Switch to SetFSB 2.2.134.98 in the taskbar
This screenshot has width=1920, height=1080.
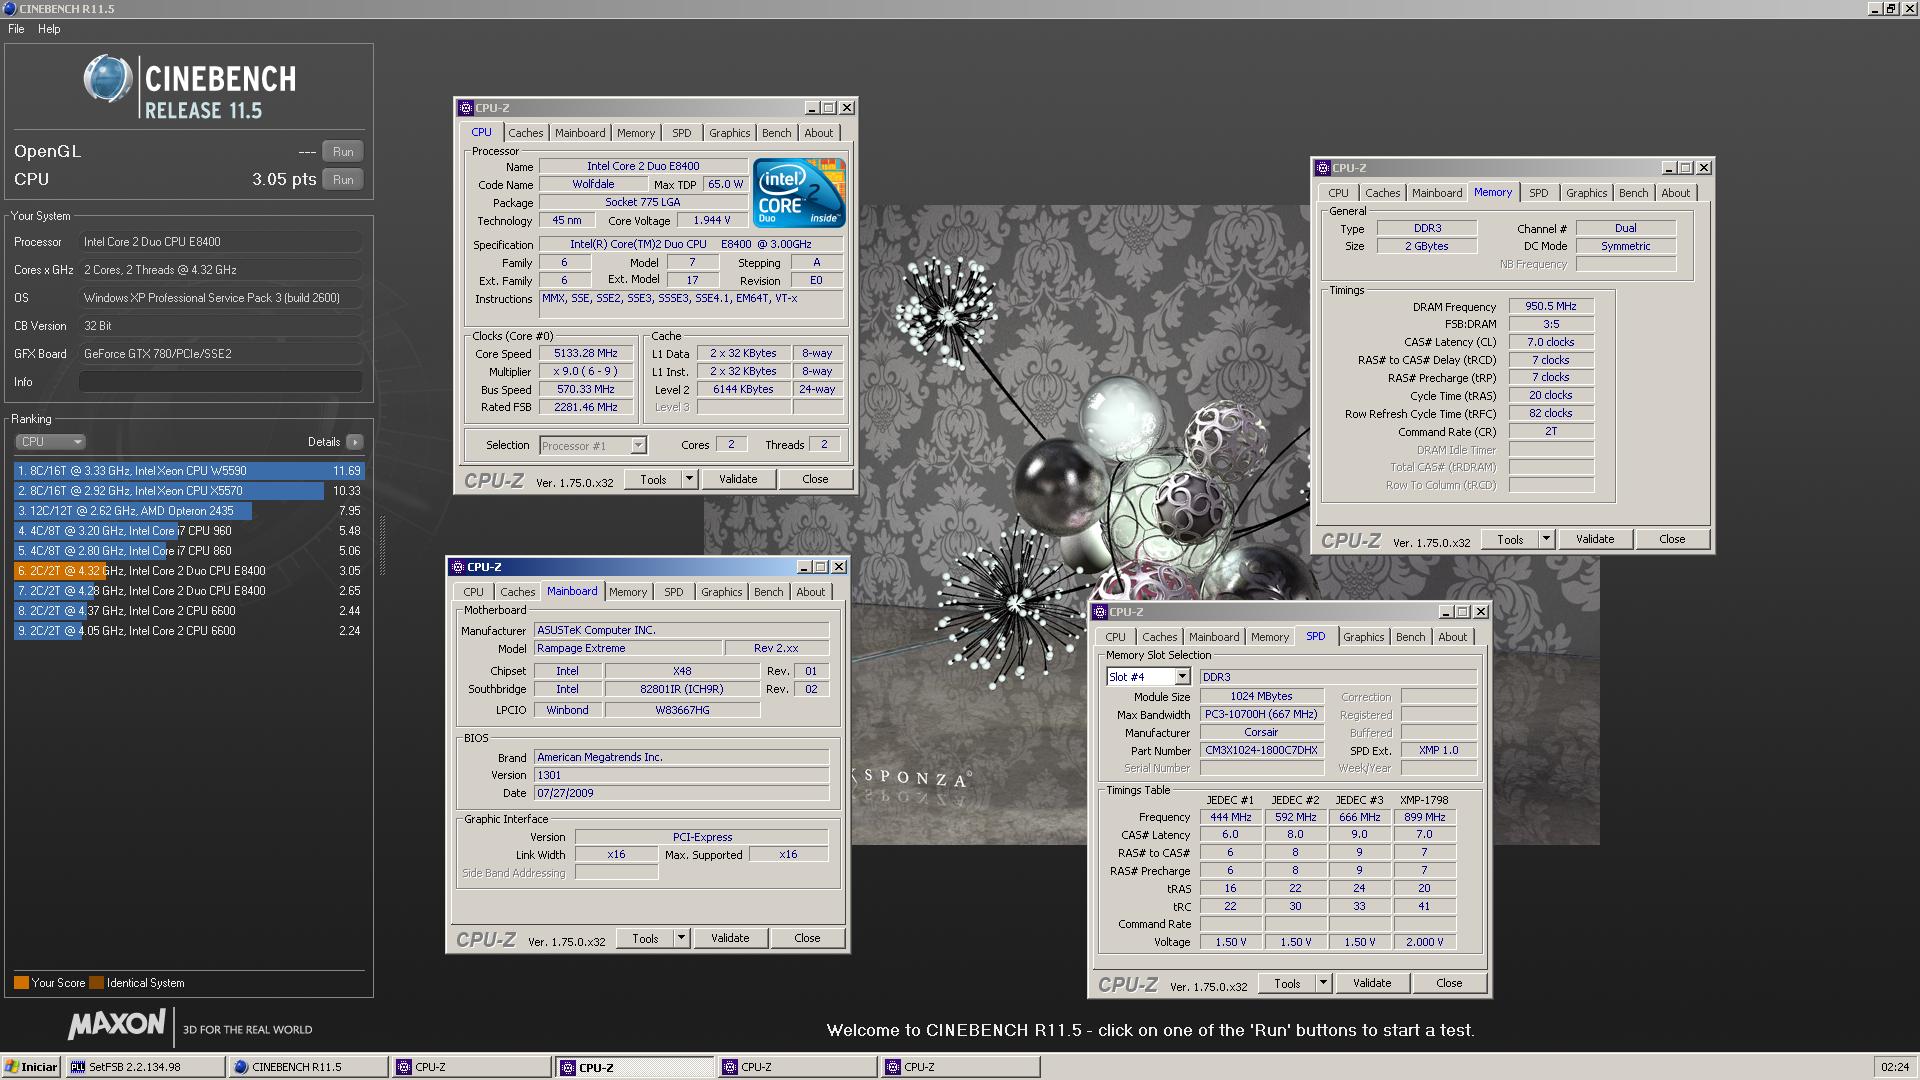145,1067
